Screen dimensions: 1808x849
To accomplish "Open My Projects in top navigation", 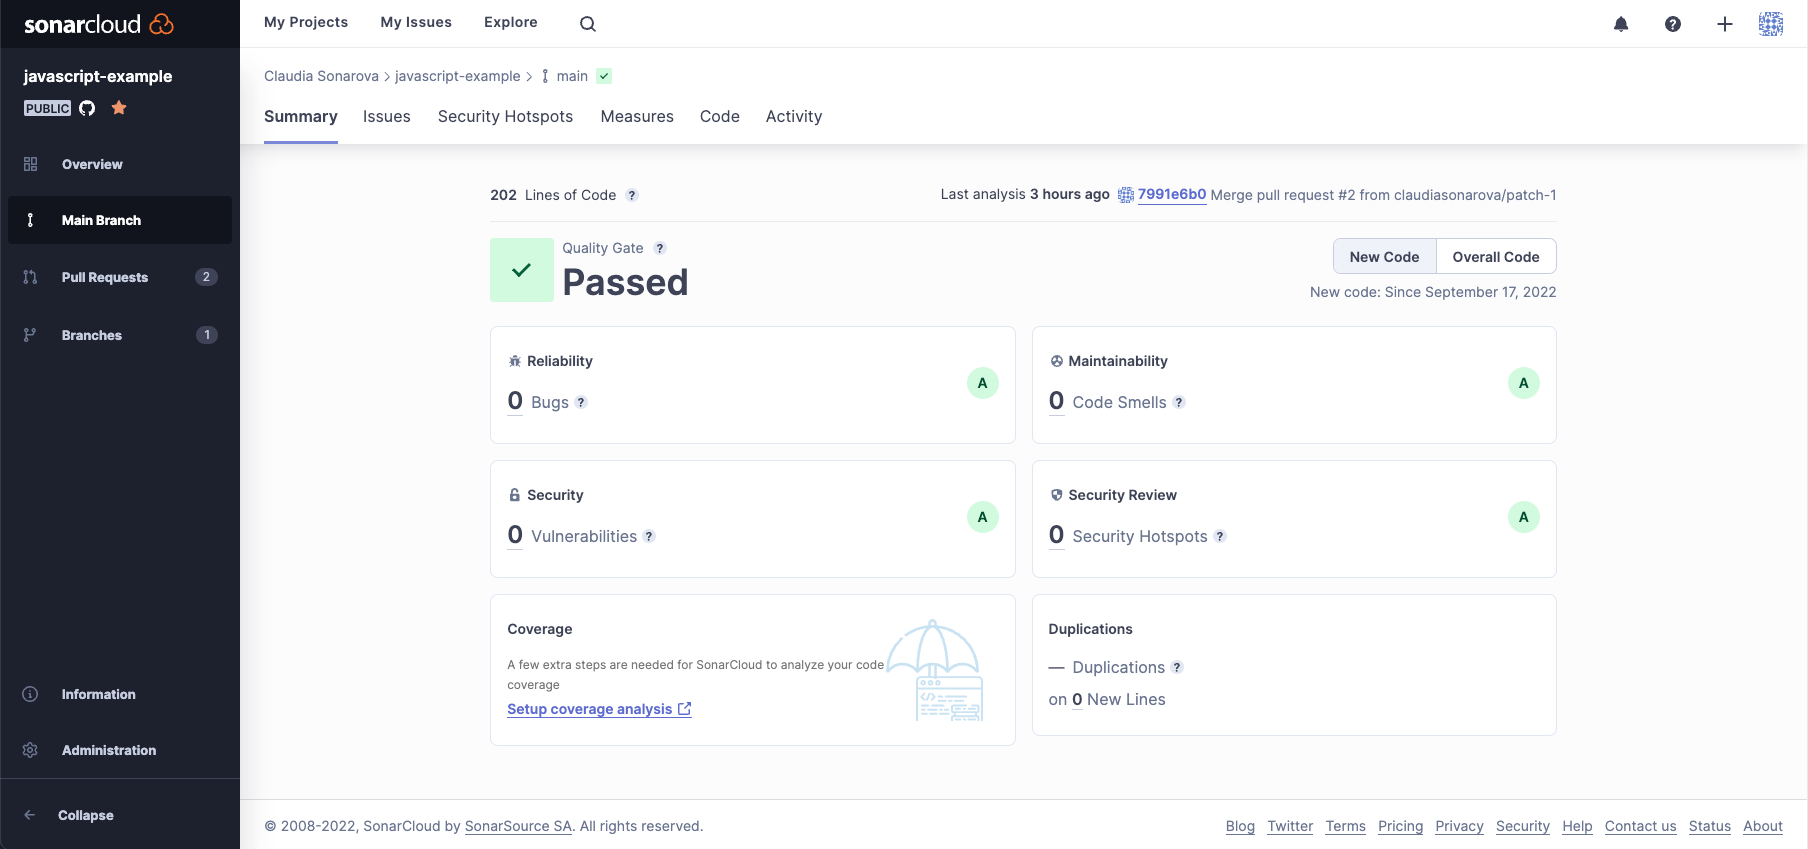I will (x=306, y=22).
